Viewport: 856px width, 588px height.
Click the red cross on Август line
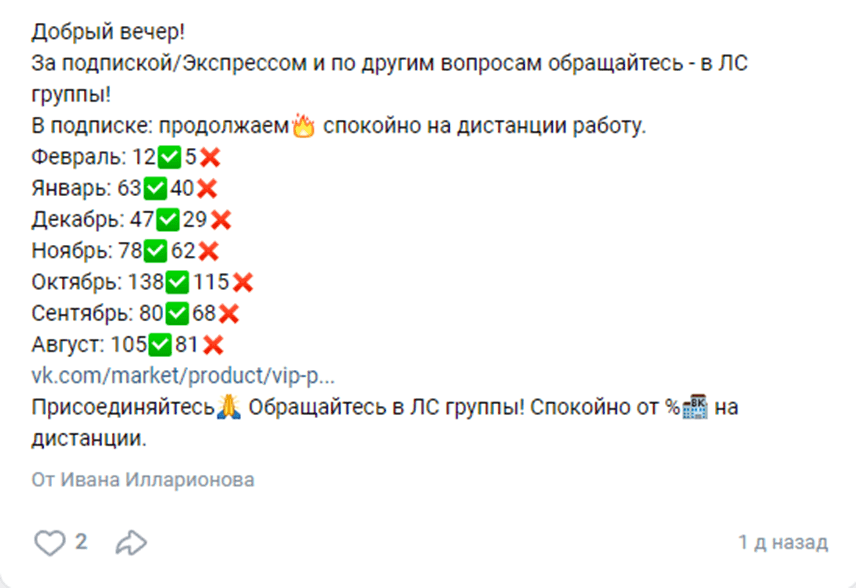pos(213,345)
